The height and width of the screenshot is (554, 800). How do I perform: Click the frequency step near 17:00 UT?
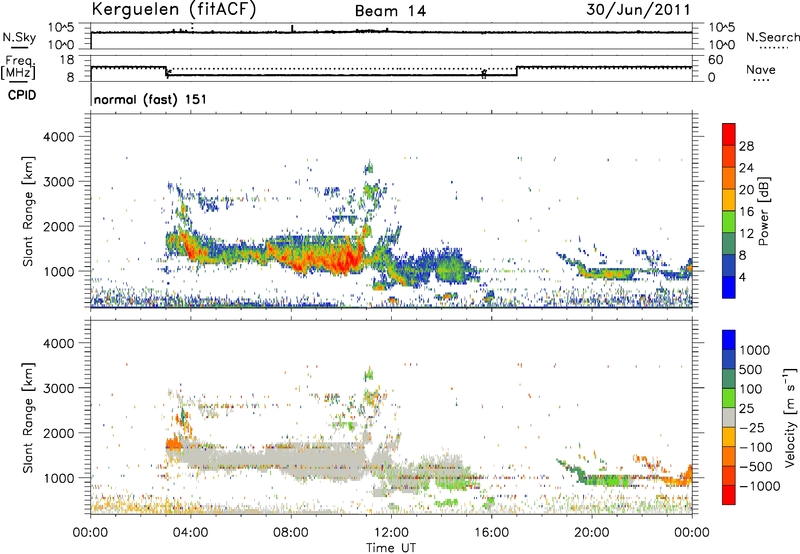tap(517, 71)
